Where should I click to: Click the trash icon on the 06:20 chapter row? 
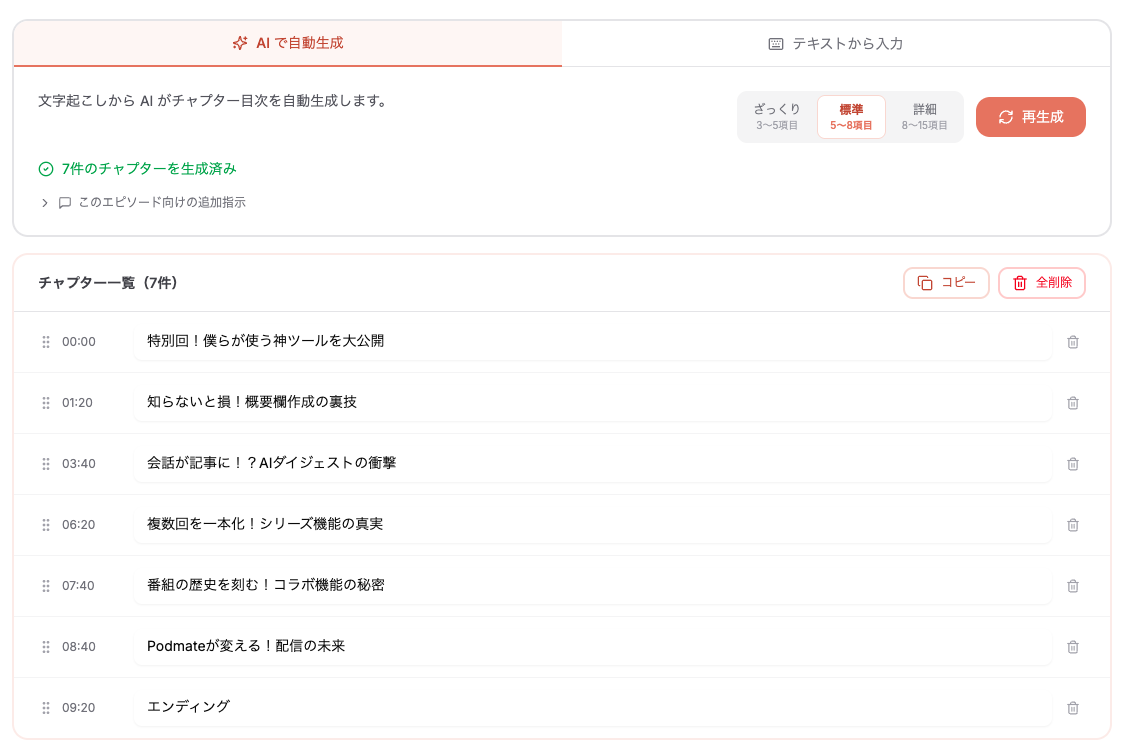(1073, 525)
